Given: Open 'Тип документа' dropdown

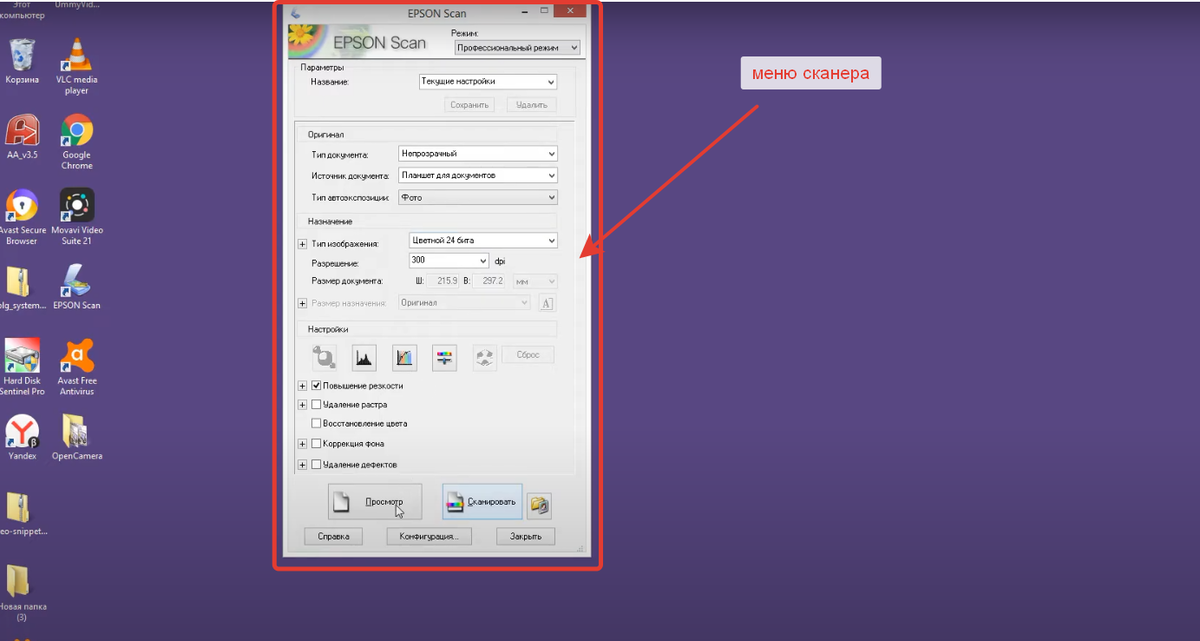Looking at the screenshot, I should pyautogui.click(x=477, y=154).
